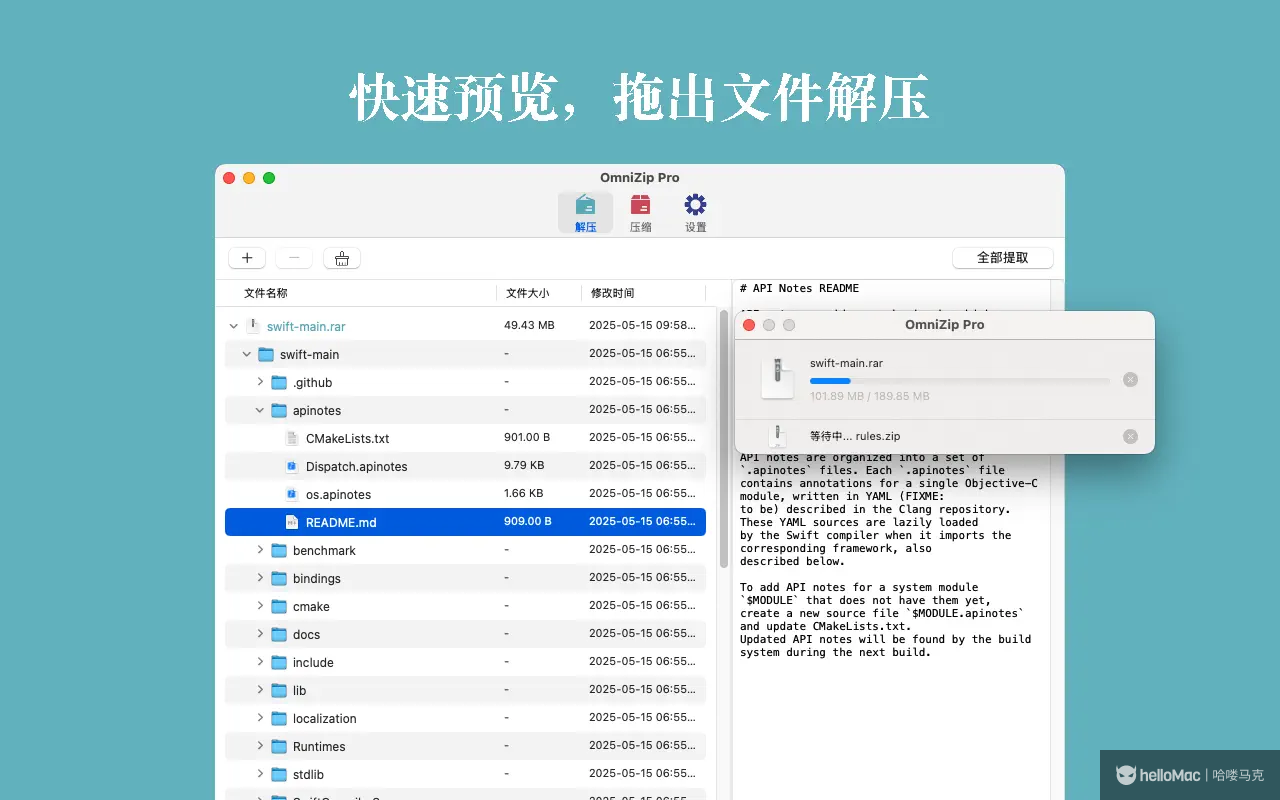Click the cmake folder icon
Viewport: 1280px width, 800px height.
279,606
